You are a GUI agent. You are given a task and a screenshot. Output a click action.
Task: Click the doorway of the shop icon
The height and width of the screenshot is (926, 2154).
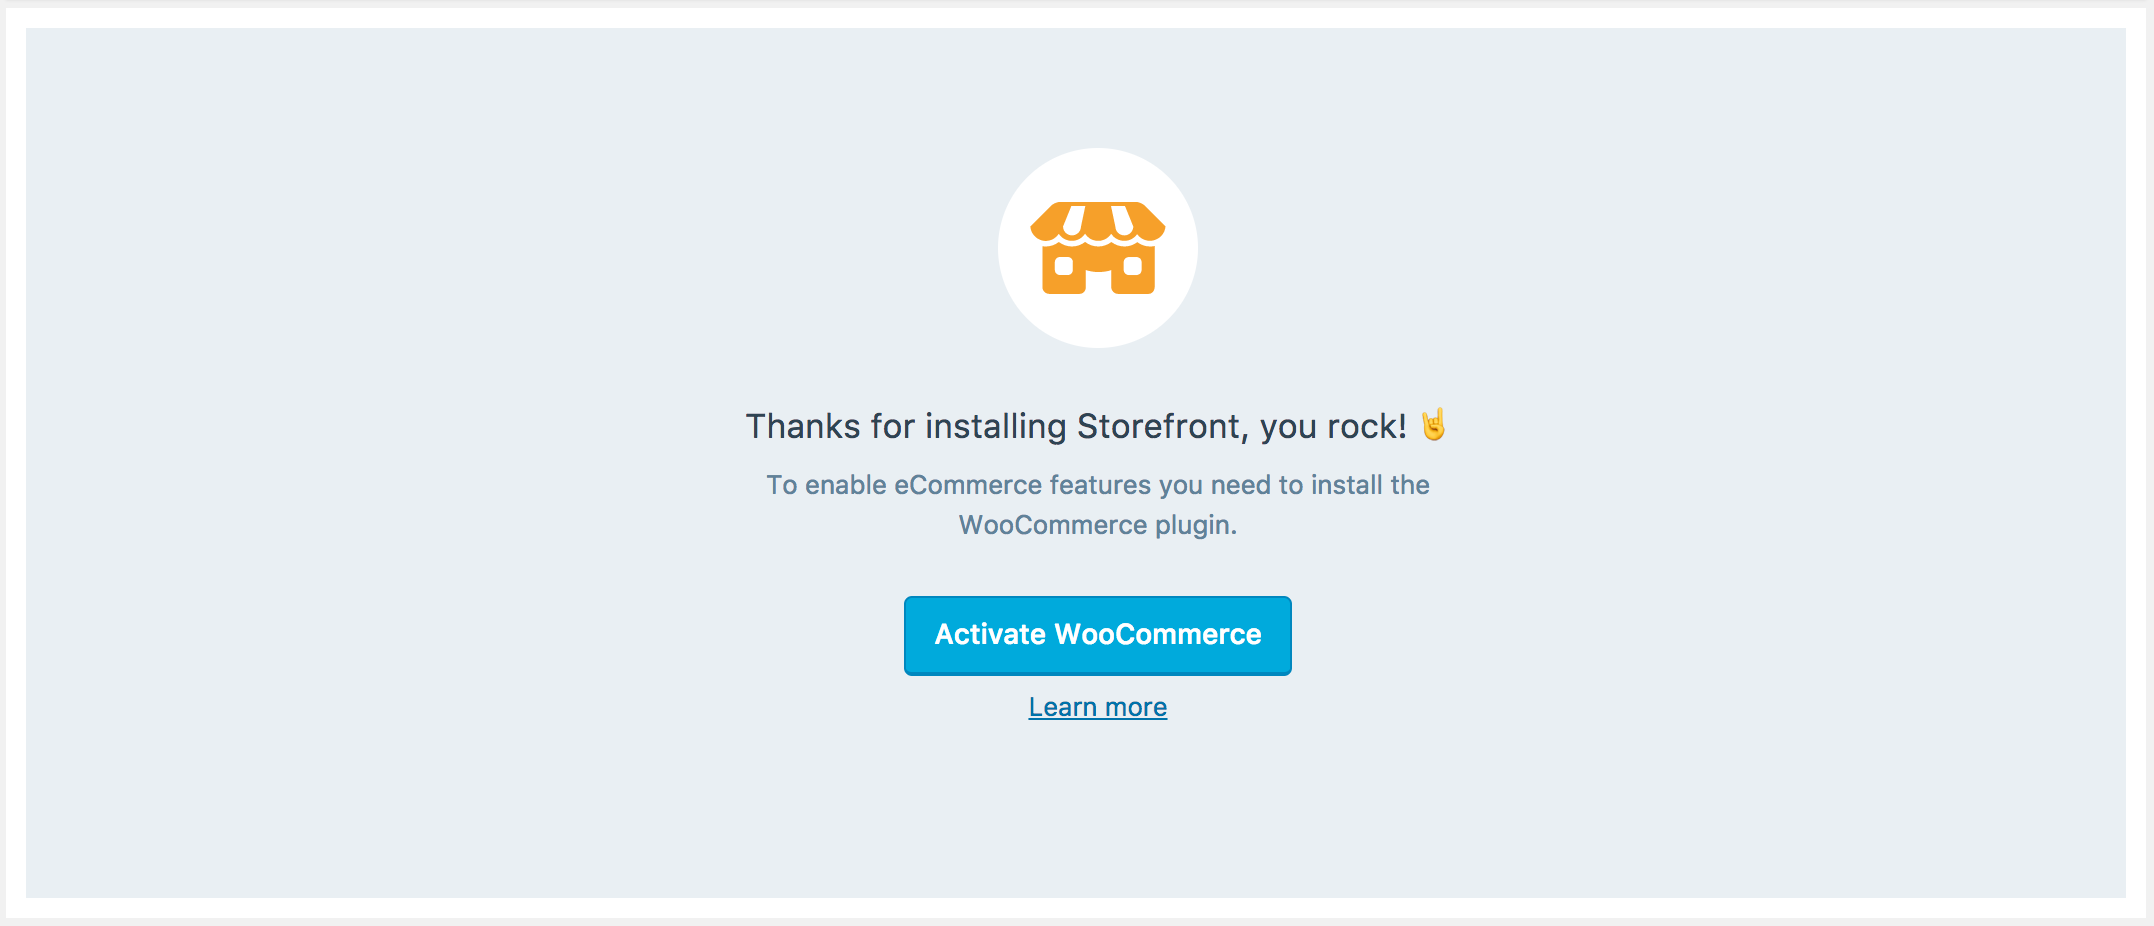pyautogui.click(x=1098, y=283)
